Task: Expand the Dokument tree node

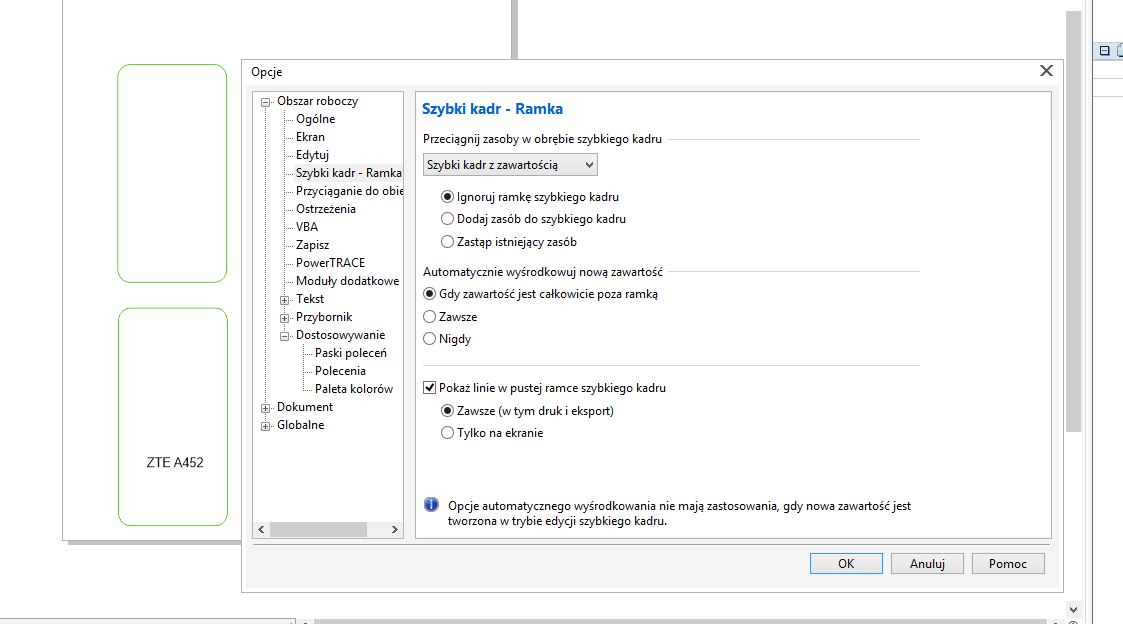Action: tap(266, 407)
